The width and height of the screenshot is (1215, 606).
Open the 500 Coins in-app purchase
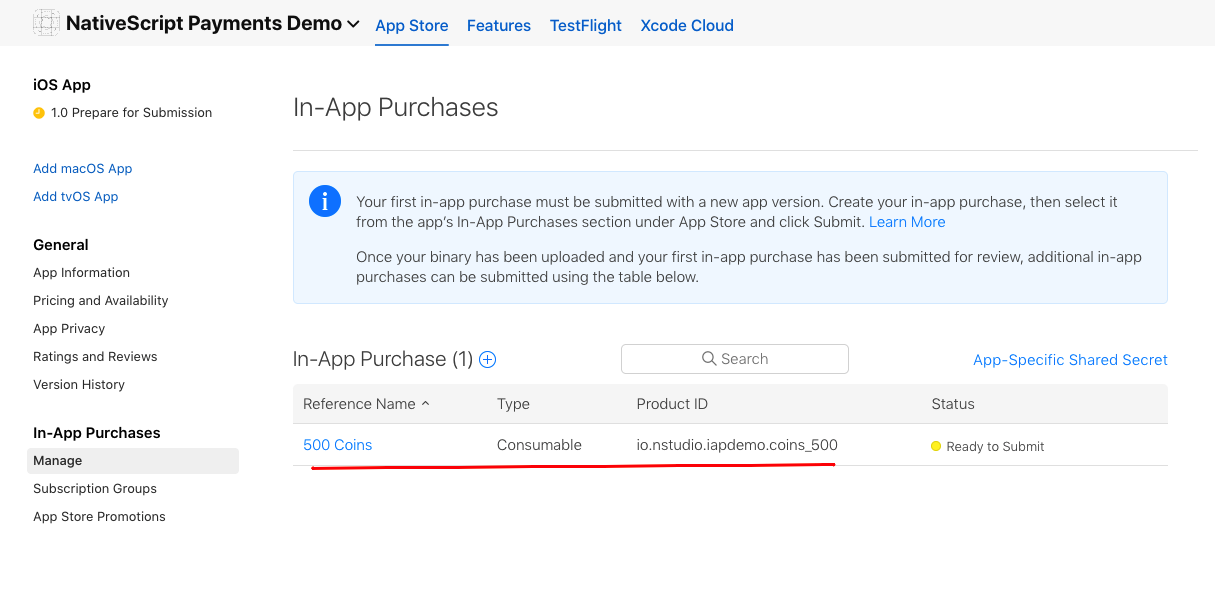coord(338,445)
